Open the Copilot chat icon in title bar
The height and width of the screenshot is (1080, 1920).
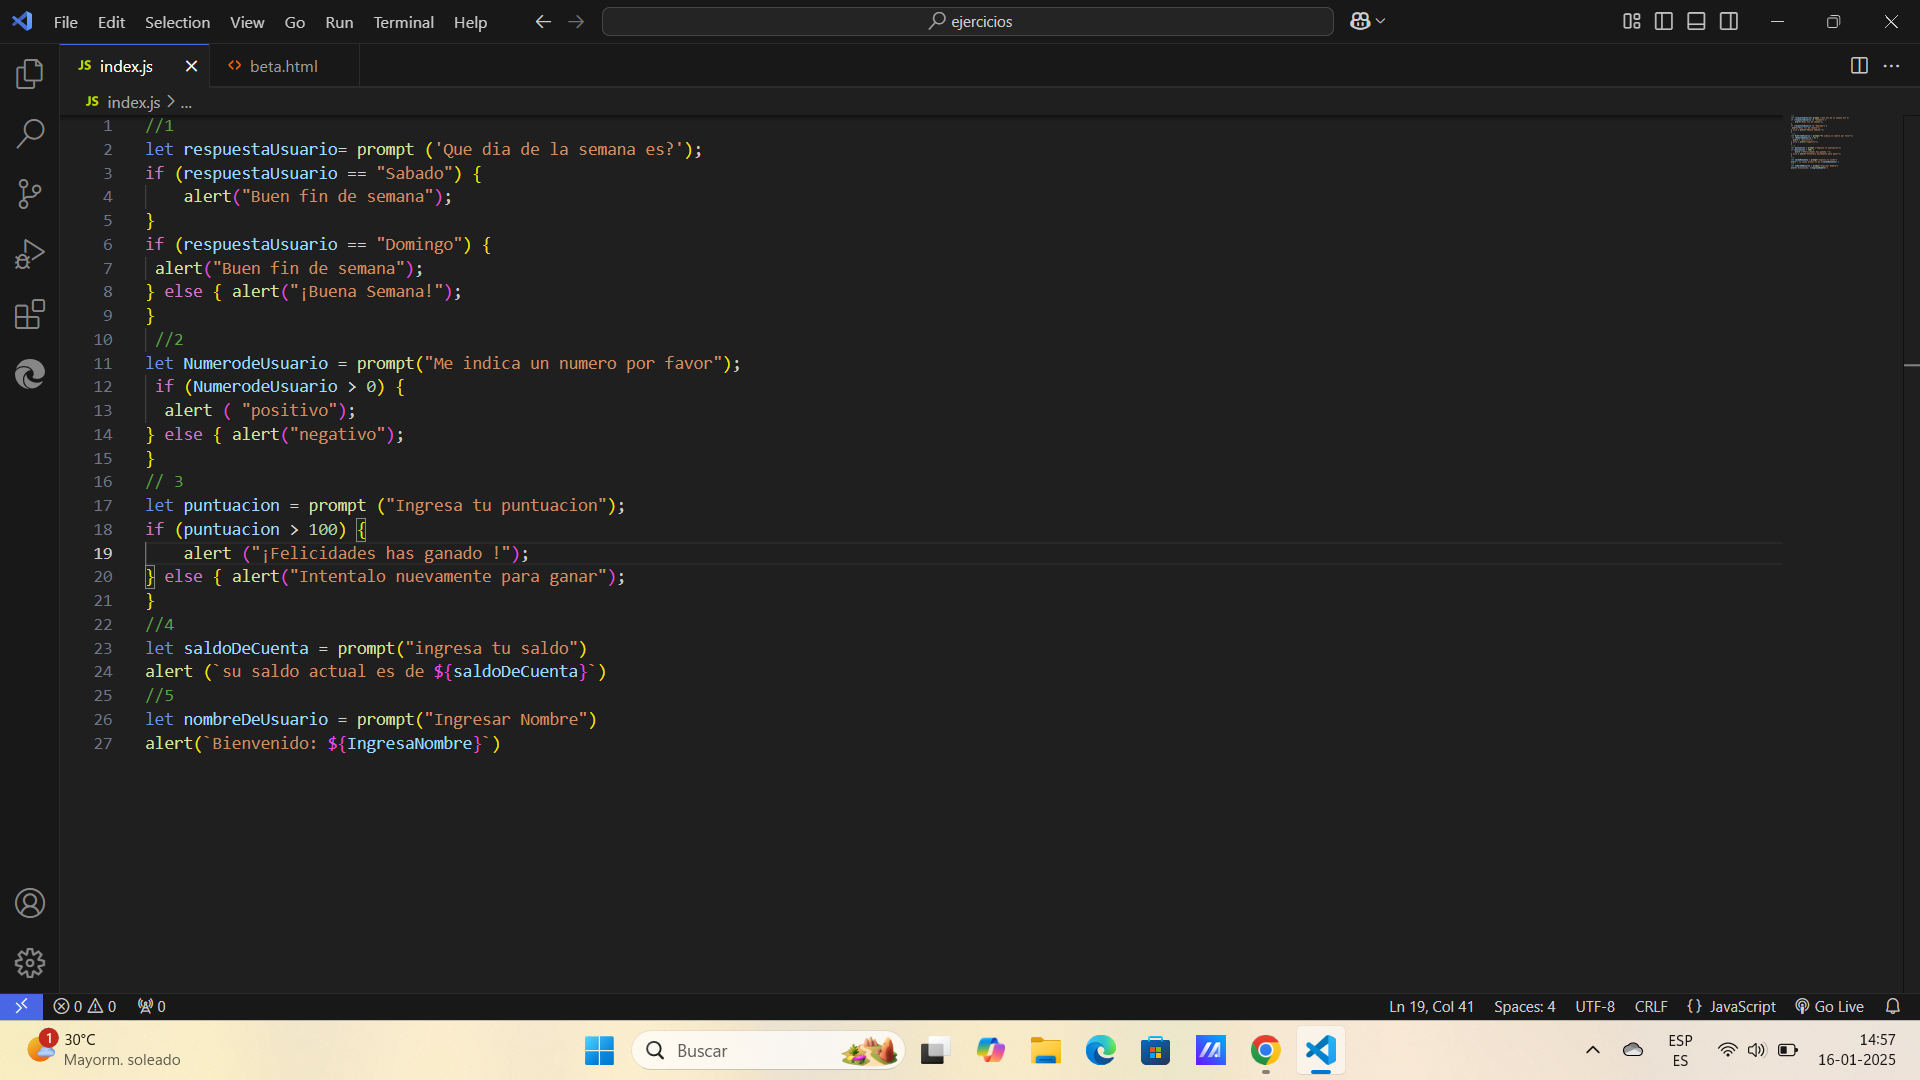1360,21
